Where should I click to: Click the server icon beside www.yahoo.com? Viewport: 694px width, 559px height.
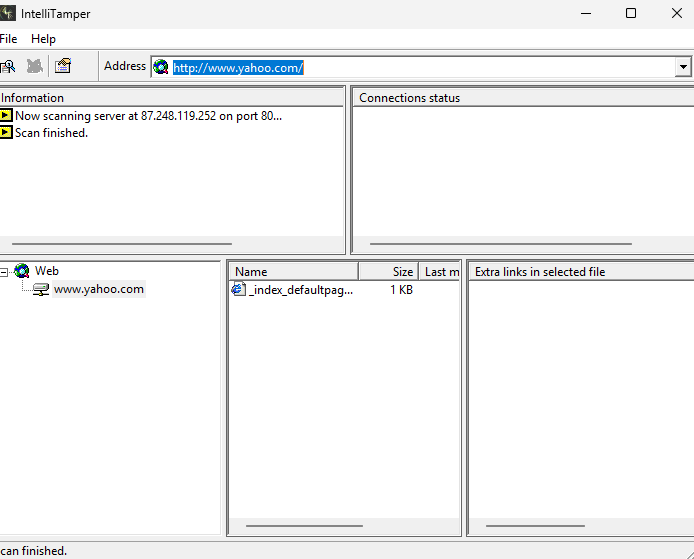click(41, 289)
